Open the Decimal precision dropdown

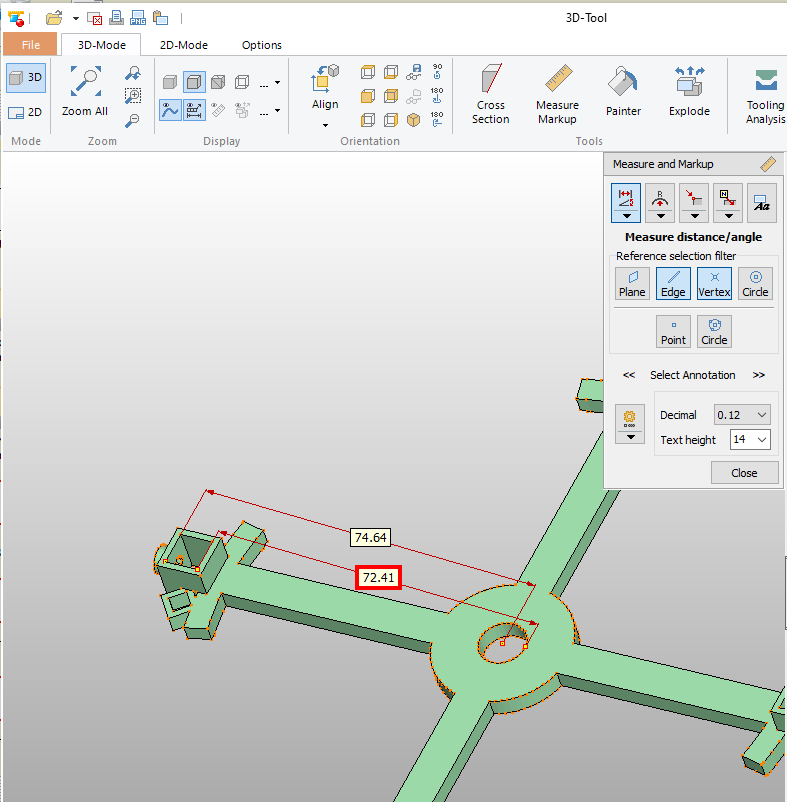[742, 415]
